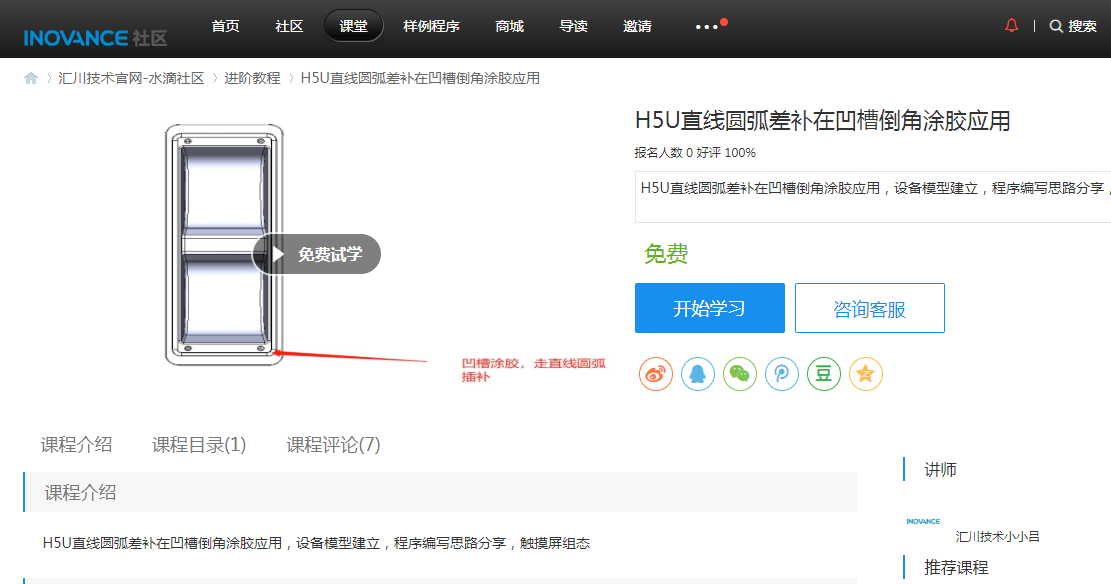The height and width of the screenshot is (584, 1111).
Task: Click the home icon in the breadcrumb
Action: click(x=30, y=77)
